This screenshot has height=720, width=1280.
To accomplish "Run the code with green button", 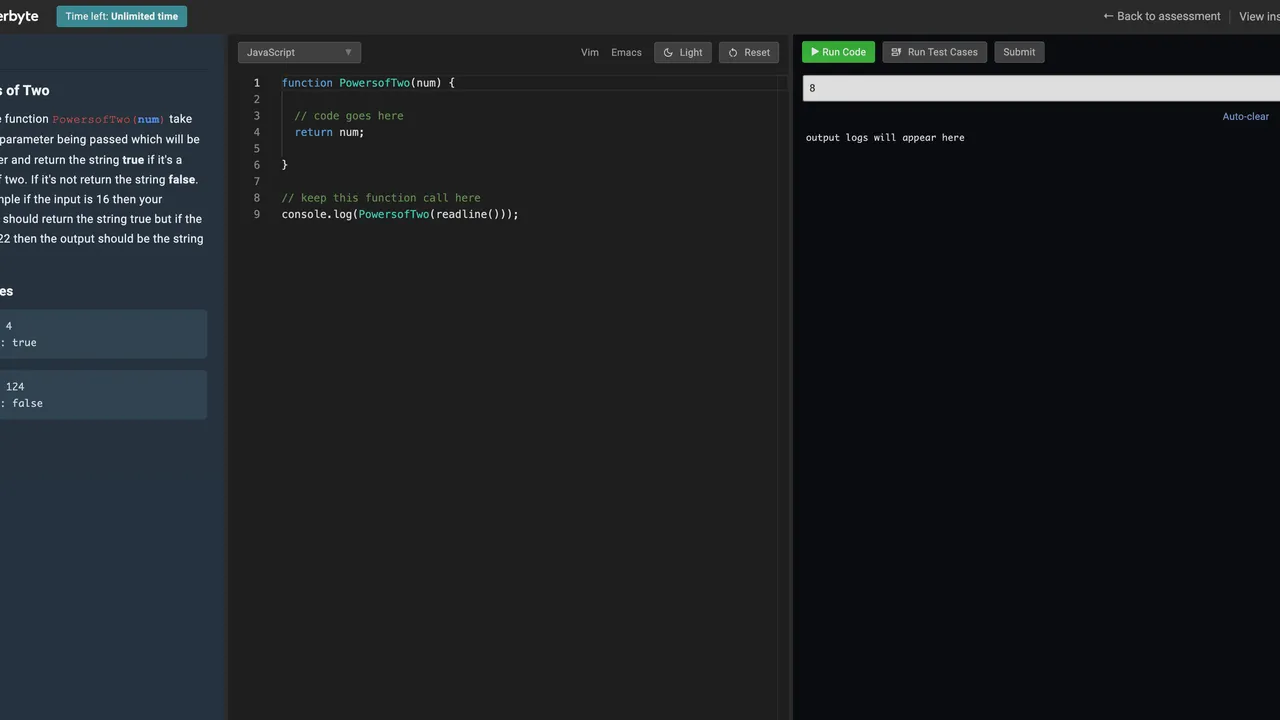I will [x=838, y=52].
